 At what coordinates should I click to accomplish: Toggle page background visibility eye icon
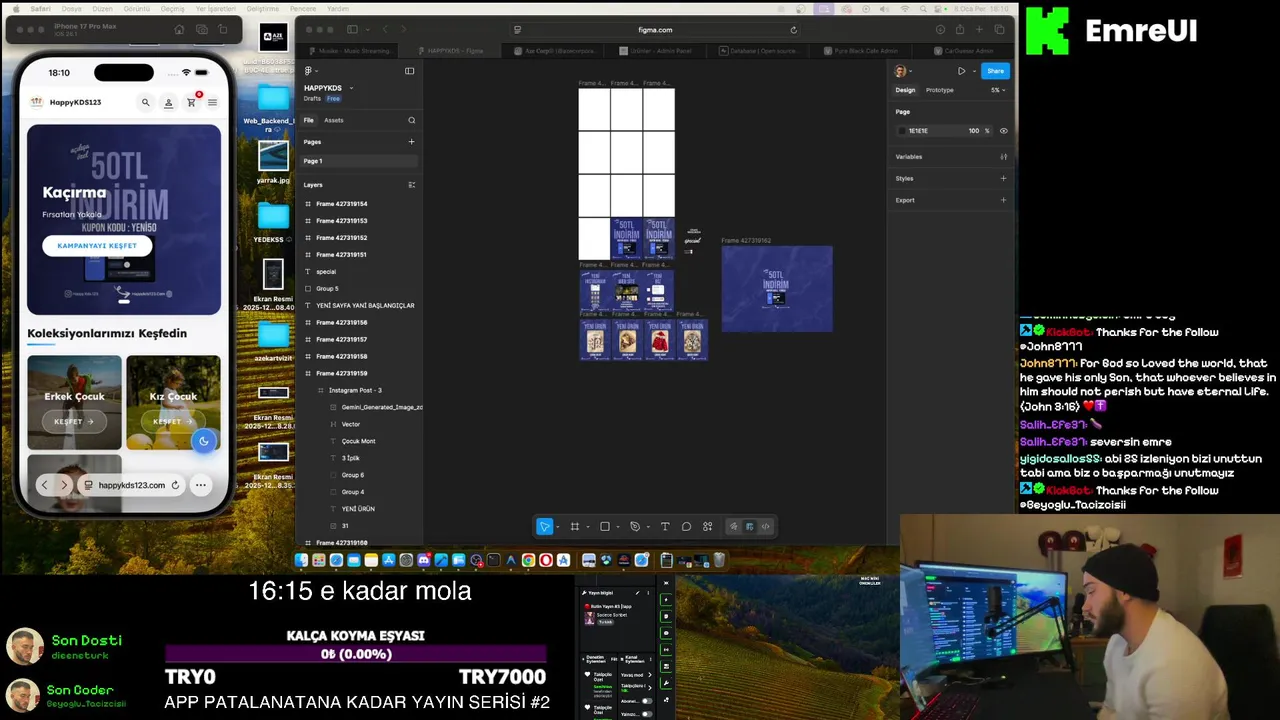click(1003, 131)
